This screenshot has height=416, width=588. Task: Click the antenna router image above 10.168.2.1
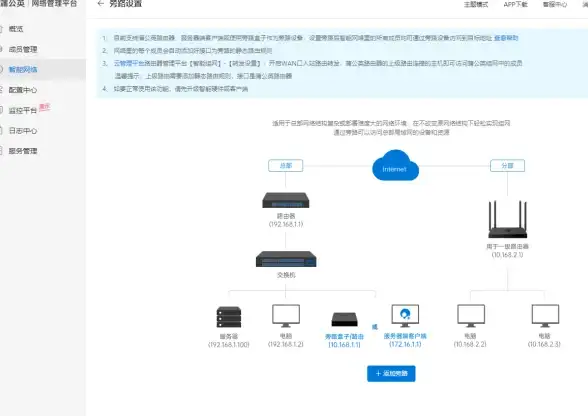click(x=507, y=219)
